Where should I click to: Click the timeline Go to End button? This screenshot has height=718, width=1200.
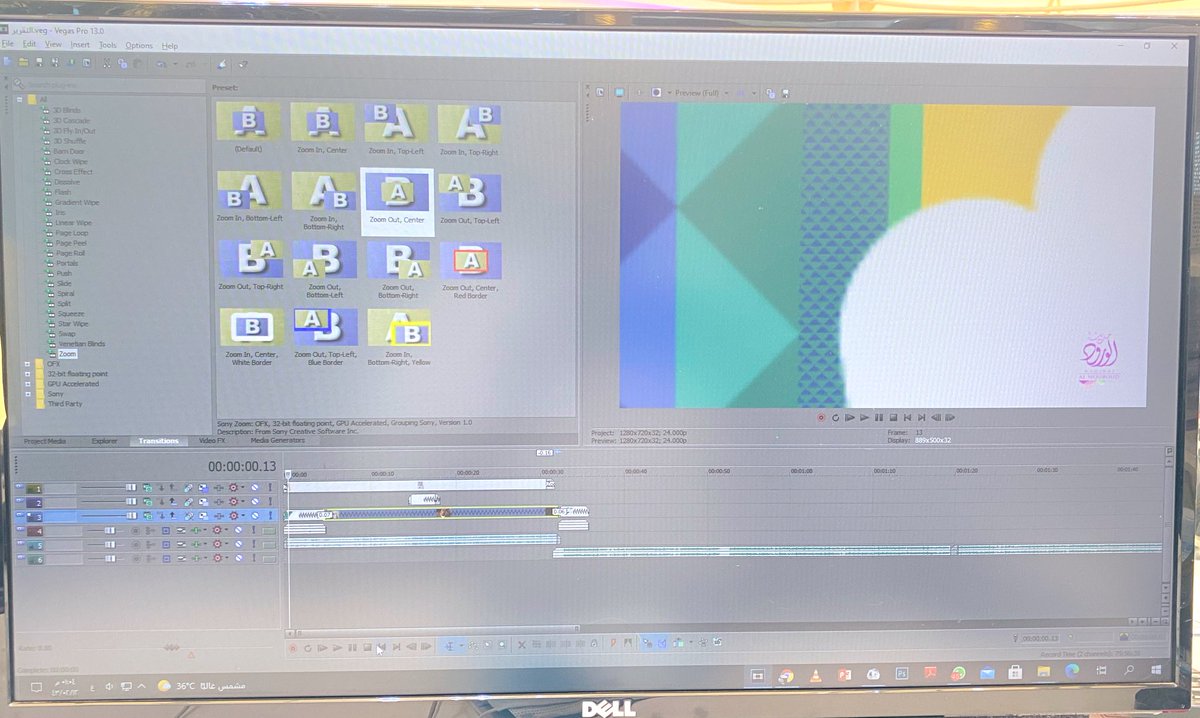pos(397,648)
